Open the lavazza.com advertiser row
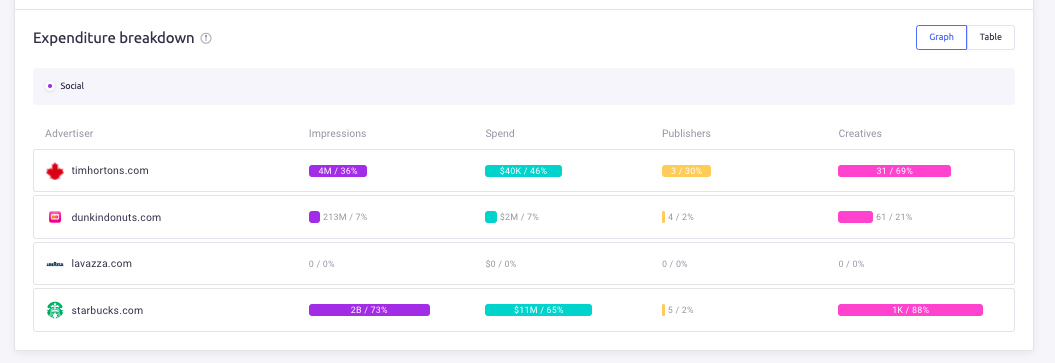 [523, 264]
